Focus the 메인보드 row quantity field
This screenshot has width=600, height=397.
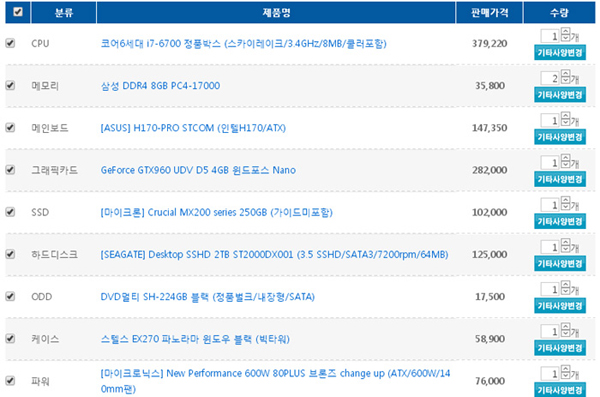(x=550, y=120)
